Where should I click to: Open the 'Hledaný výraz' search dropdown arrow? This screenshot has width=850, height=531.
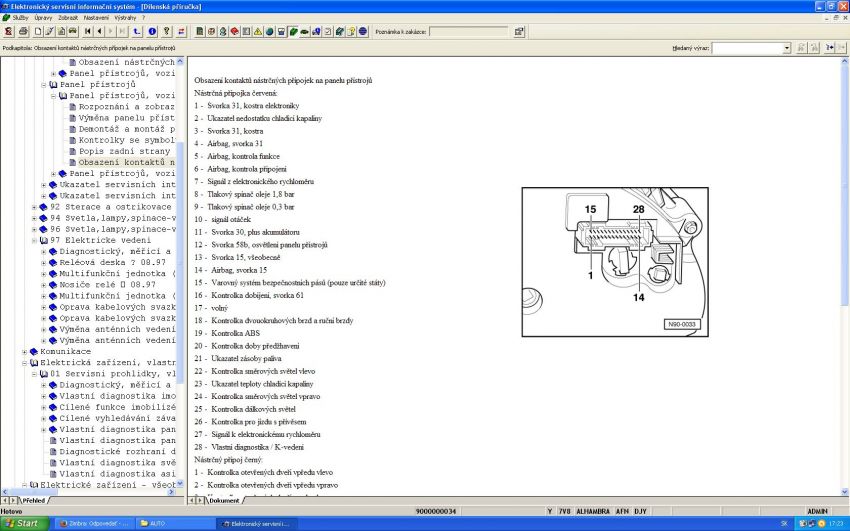point(786,47)
